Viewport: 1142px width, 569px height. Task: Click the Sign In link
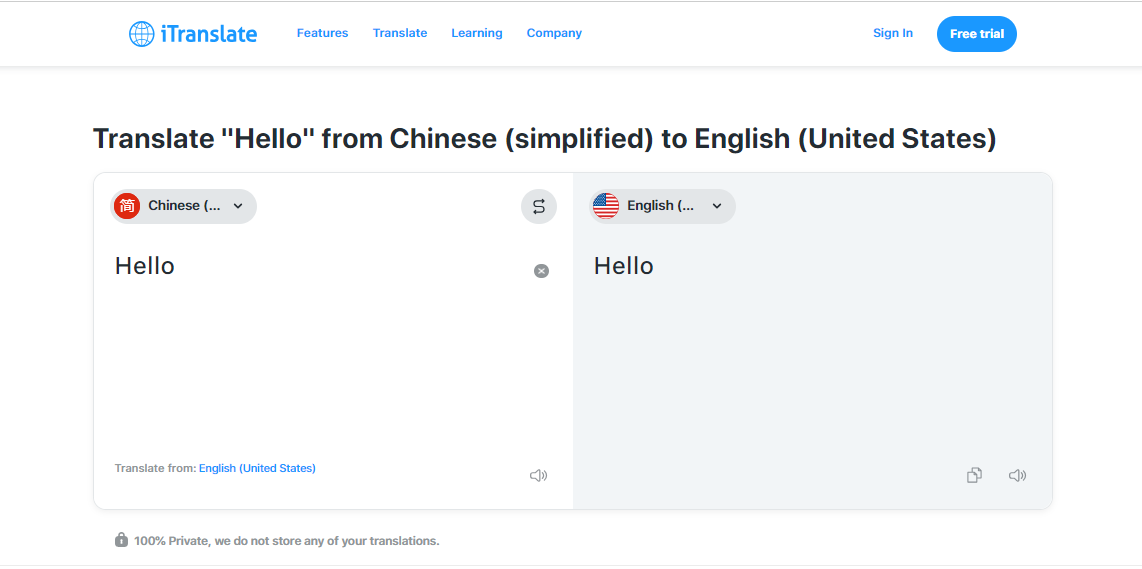click(x=893, y=34)
